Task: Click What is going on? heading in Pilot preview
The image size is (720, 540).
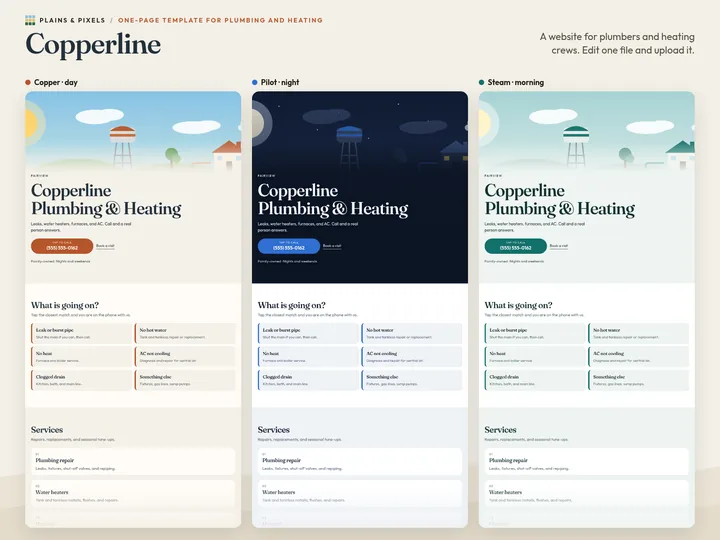Action: pyautogui.click(x=292, y=305)
